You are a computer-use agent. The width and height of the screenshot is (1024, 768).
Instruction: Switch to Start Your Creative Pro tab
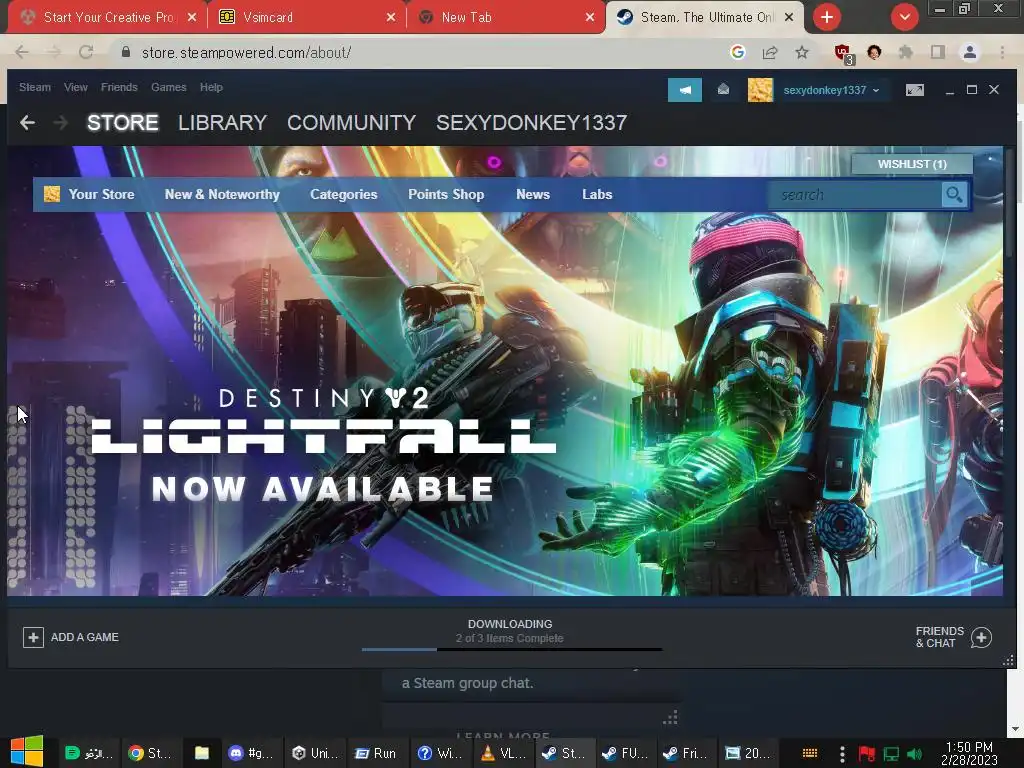point(108,17)
